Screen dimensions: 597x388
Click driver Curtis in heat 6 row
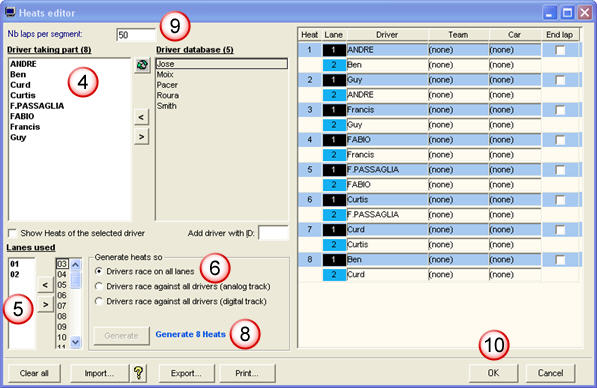pos(387,200)
